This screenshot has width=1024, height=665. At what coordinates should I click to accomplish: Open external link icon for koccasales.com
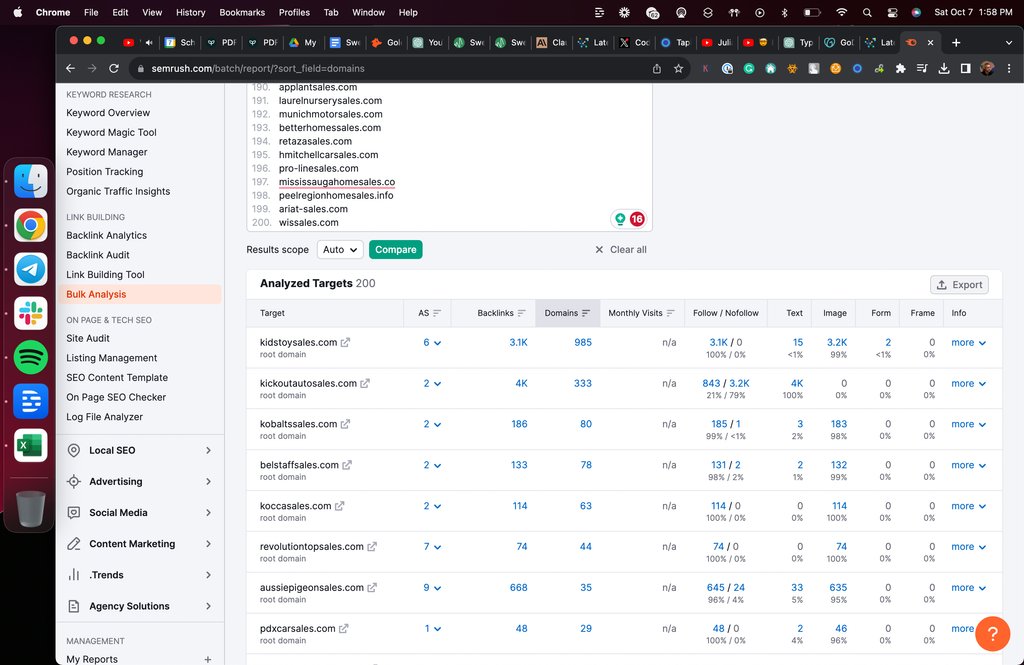[x=340, y=506]
